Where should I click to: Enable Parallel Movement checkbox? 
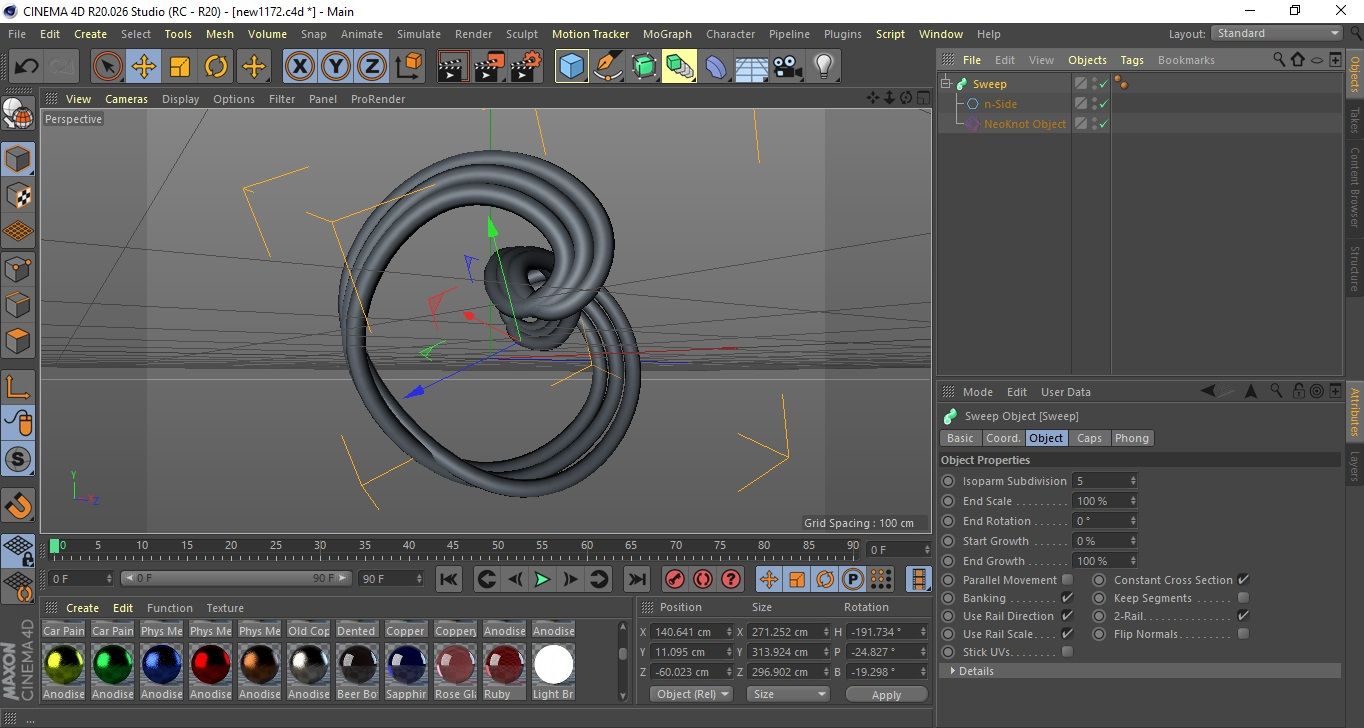1067,580
